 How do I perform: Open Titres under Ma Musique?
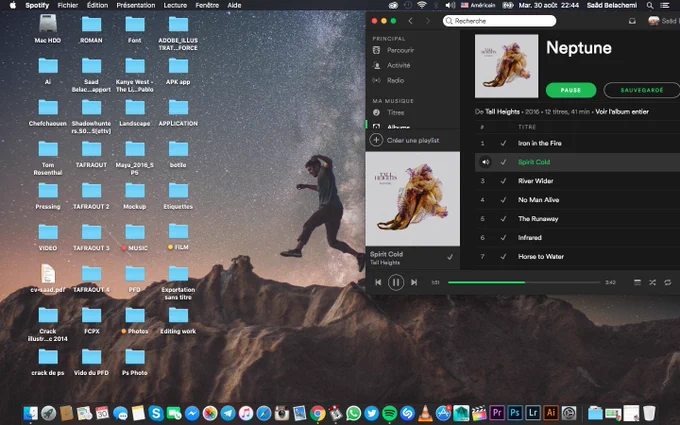(x=396, y=112)
